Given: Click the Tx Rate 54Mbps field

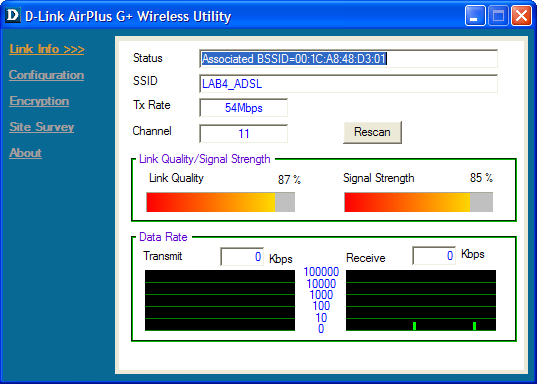Looking at the screenshot, I should tap(243, 108).
